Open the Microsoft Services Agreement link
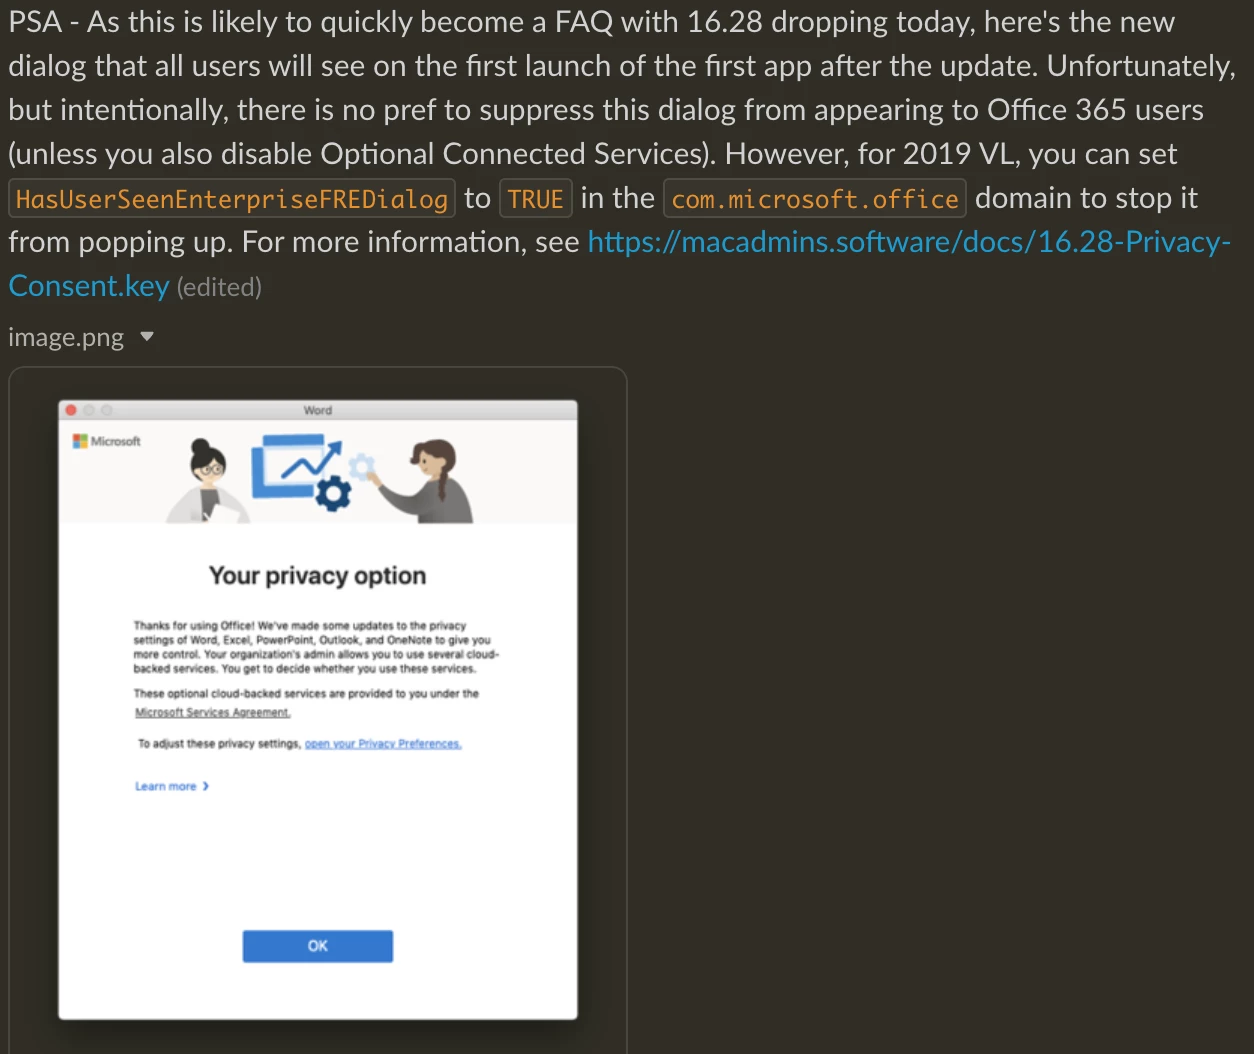 213,713
